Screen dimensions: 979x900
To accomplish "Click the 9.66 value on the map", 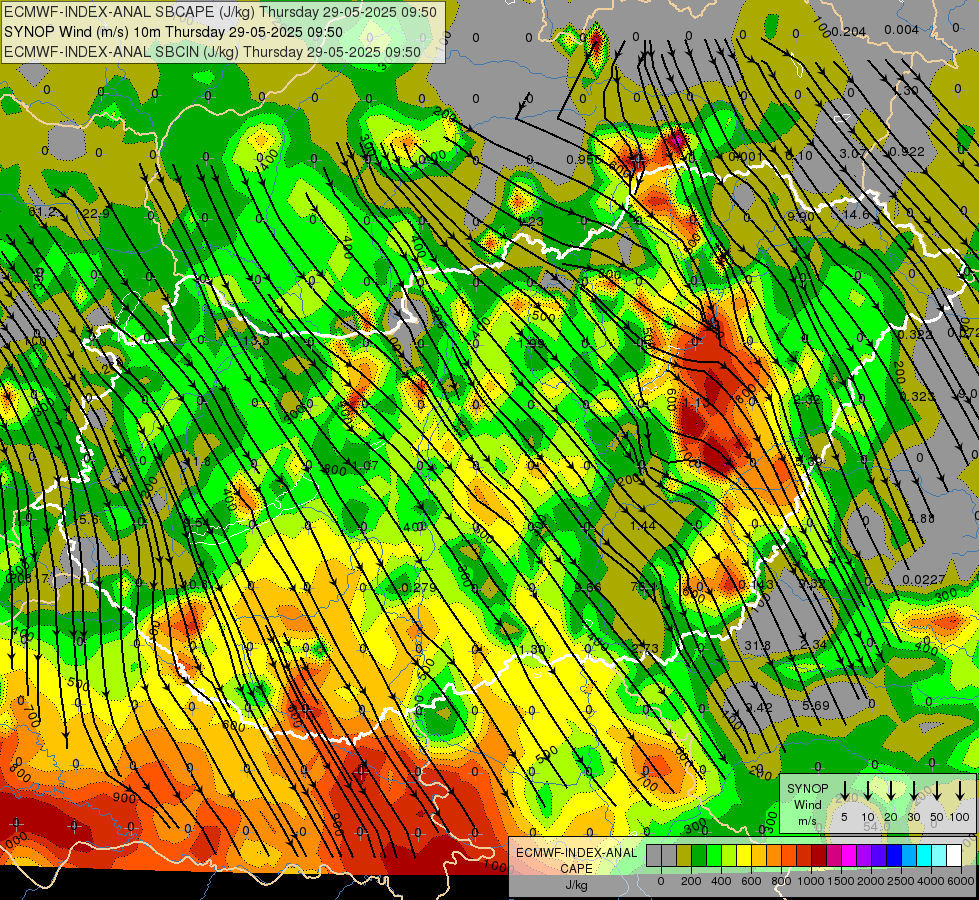I will click(x=588, y=587).
